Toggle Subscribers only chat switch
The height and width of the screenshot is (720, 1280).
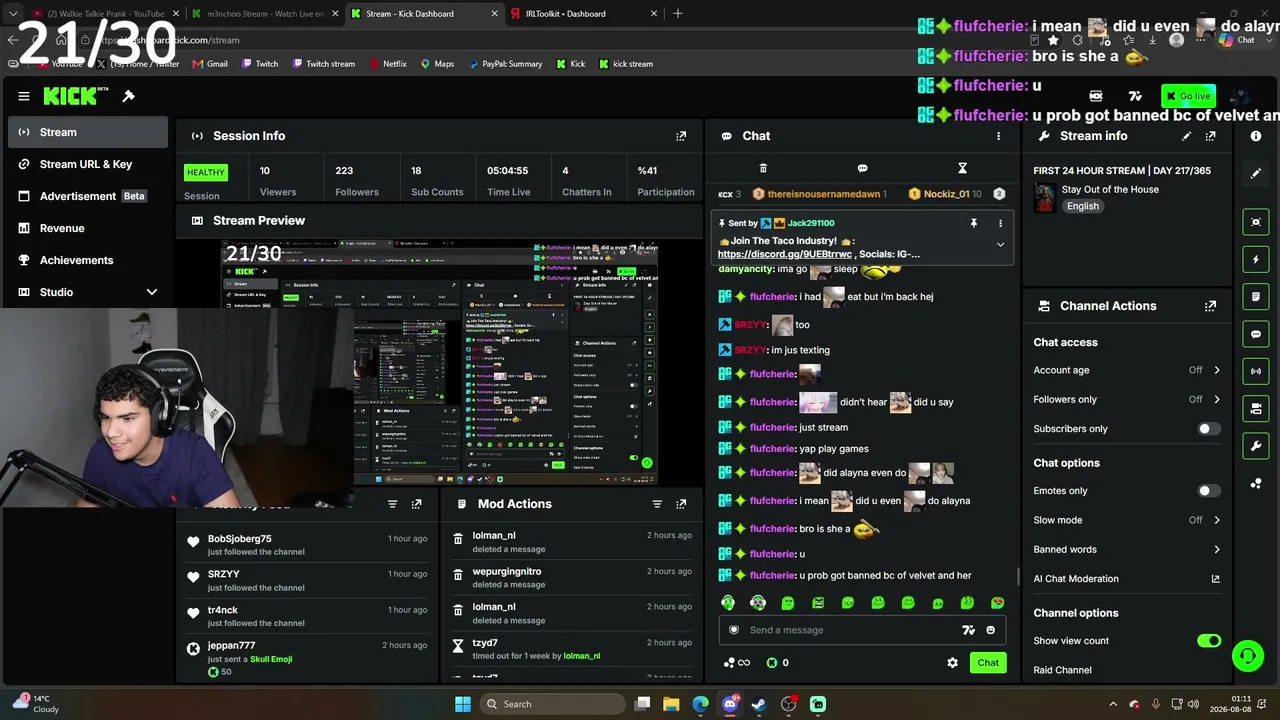point(1209,429)
